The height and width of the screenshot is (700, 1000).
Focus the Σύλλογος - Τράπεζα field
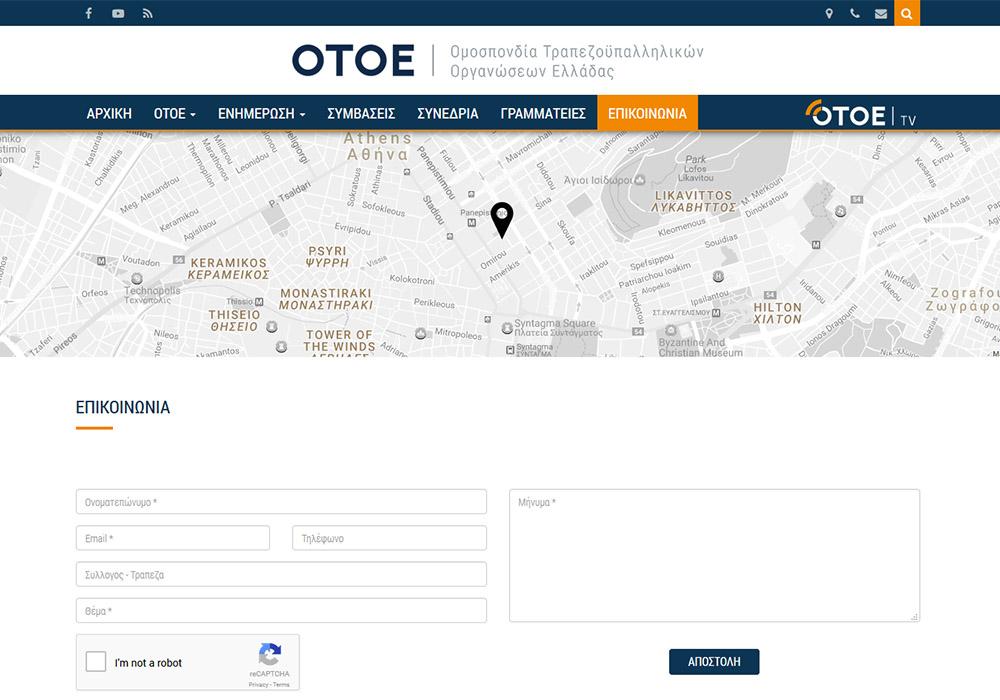[x=281, y=574]
